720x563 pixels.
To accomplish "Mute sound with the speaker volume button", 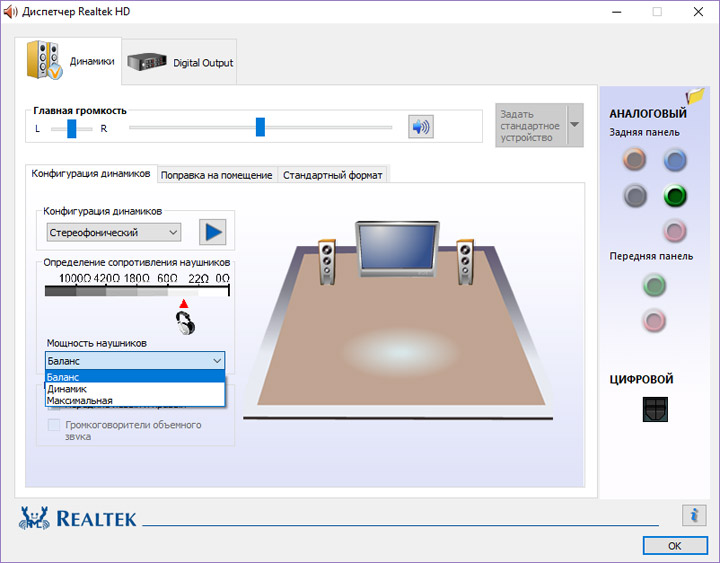I will pyautogui.click(x=421, y=127).
